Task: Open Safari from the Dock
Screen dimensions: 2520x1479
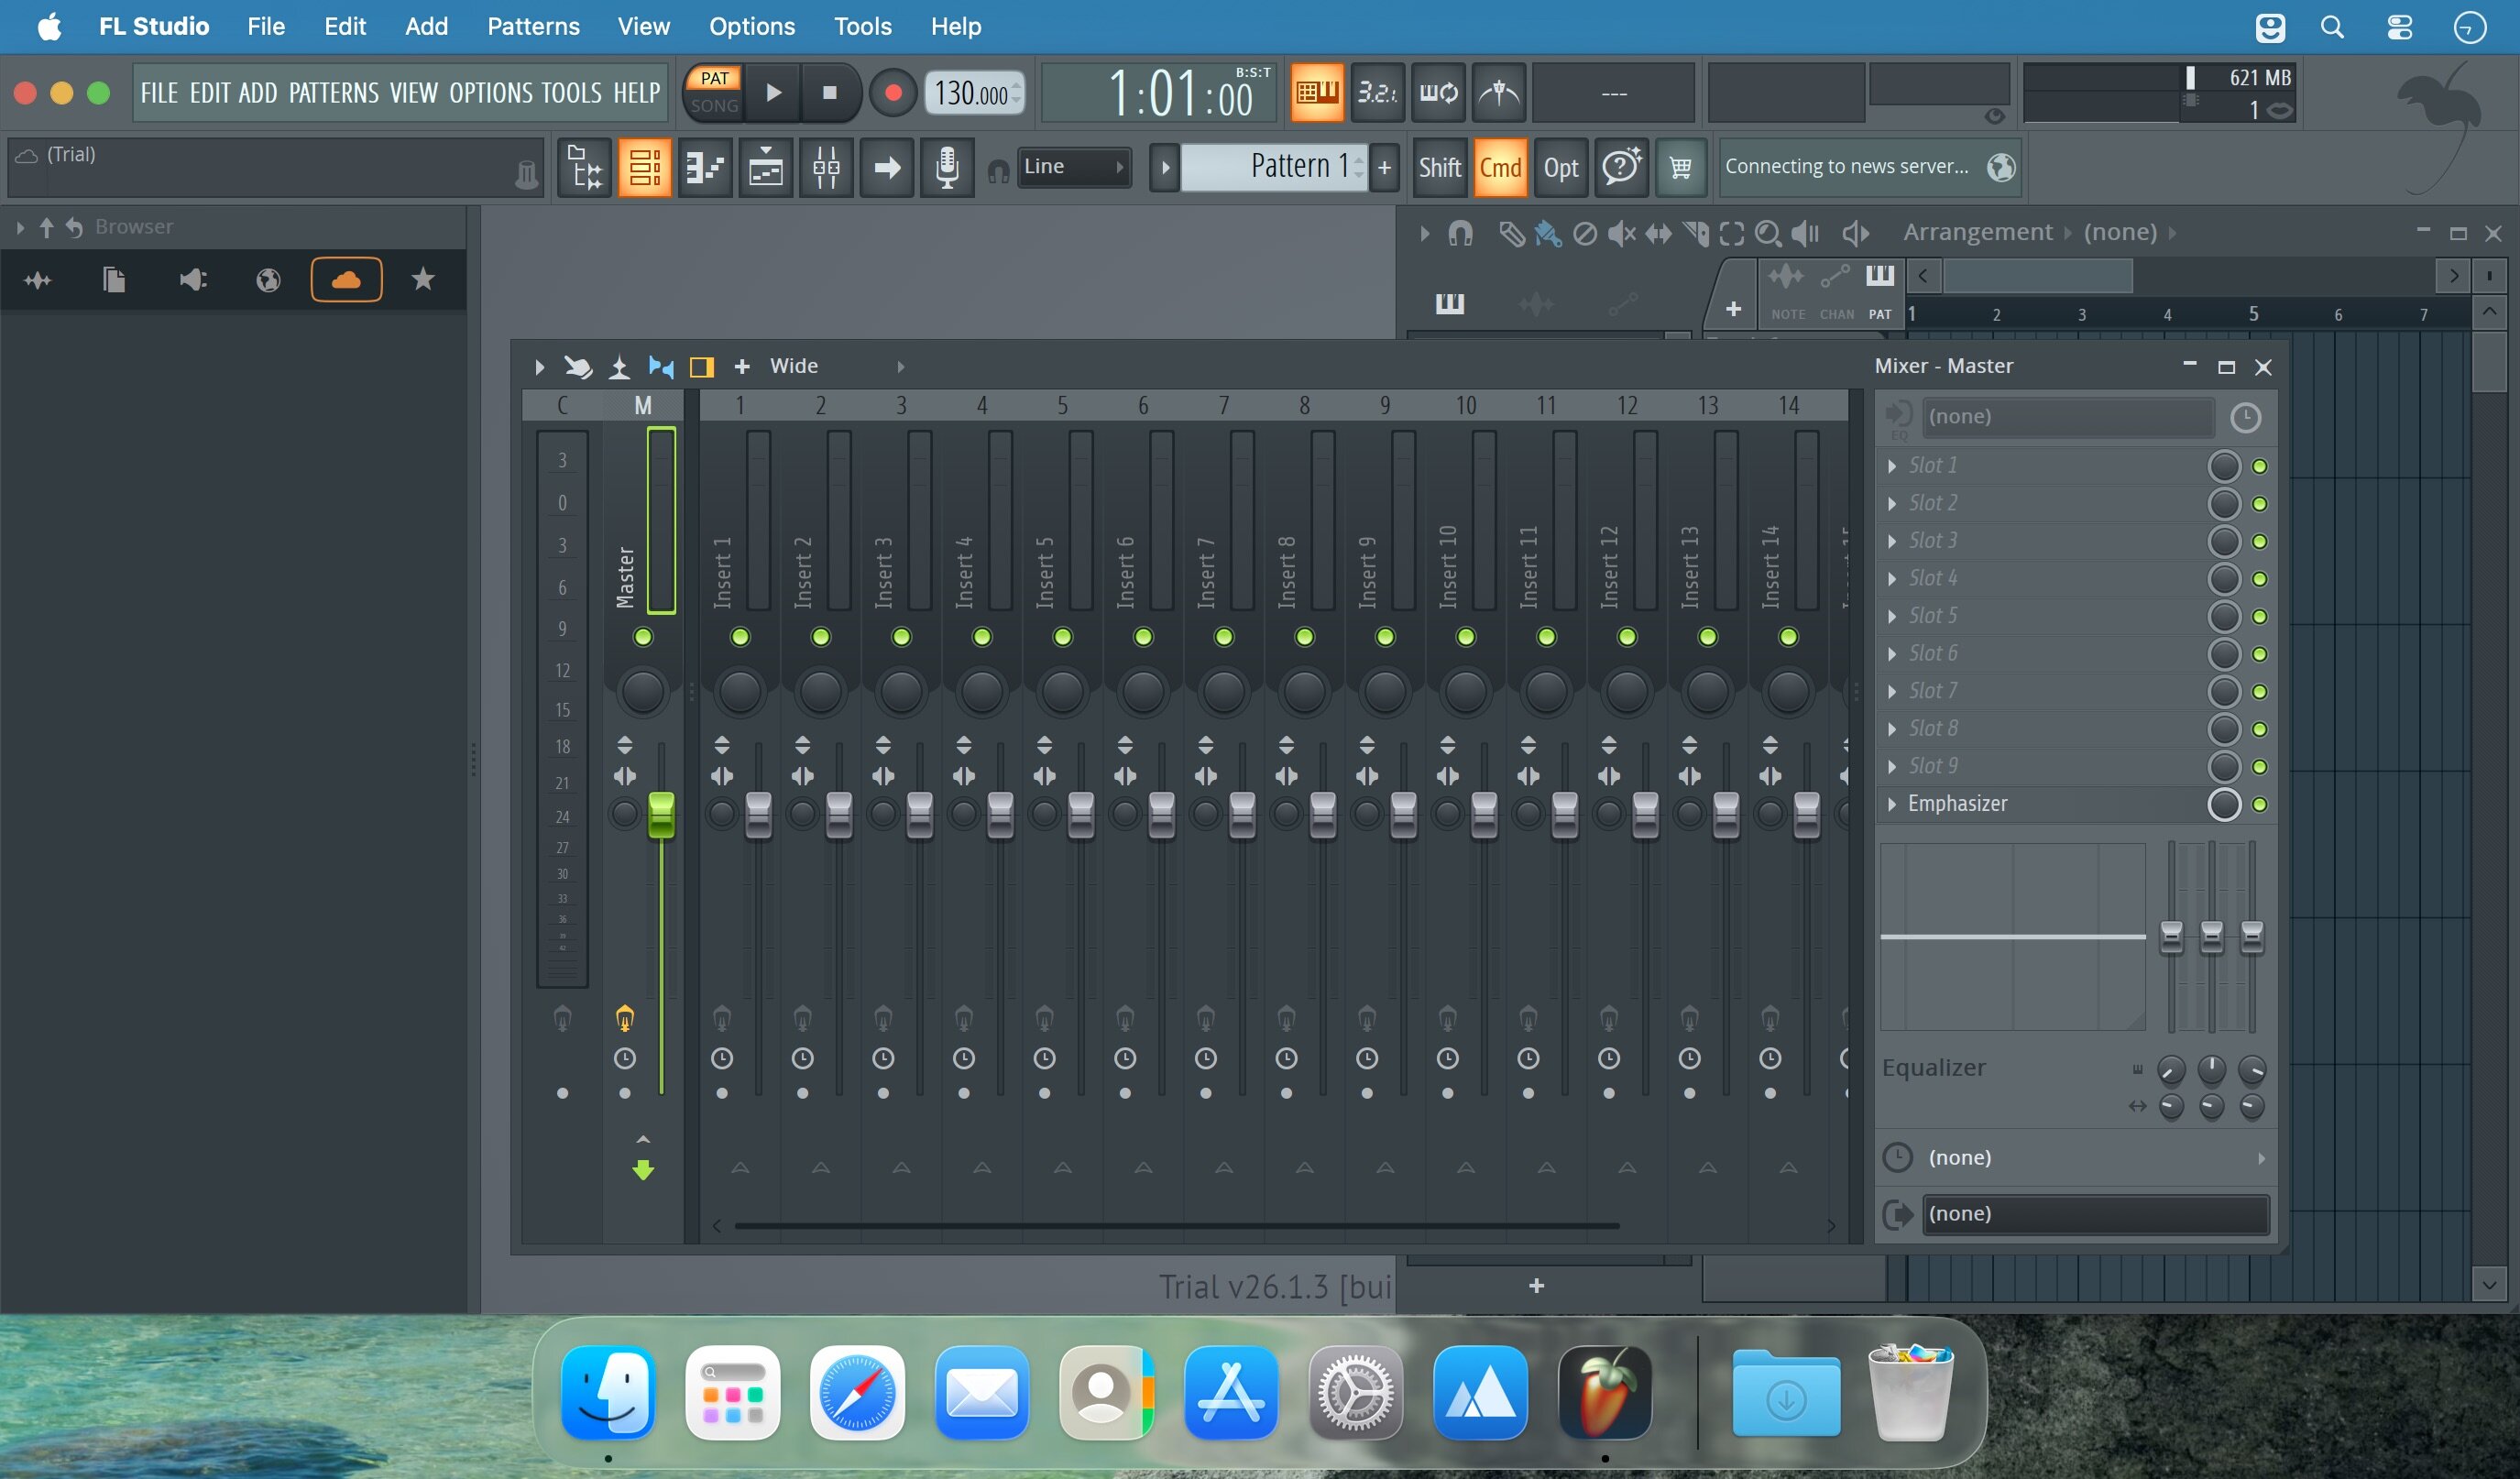Action: (857, 1393)
